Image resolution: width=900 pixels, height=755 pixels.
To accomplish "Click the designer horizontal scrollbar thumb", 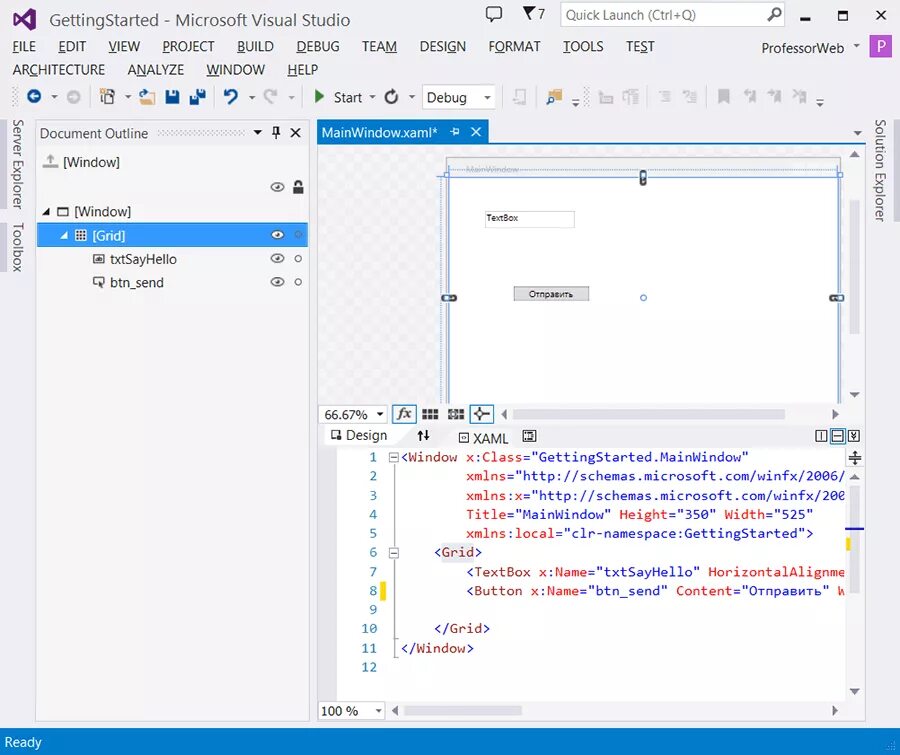I will point(649,415).
